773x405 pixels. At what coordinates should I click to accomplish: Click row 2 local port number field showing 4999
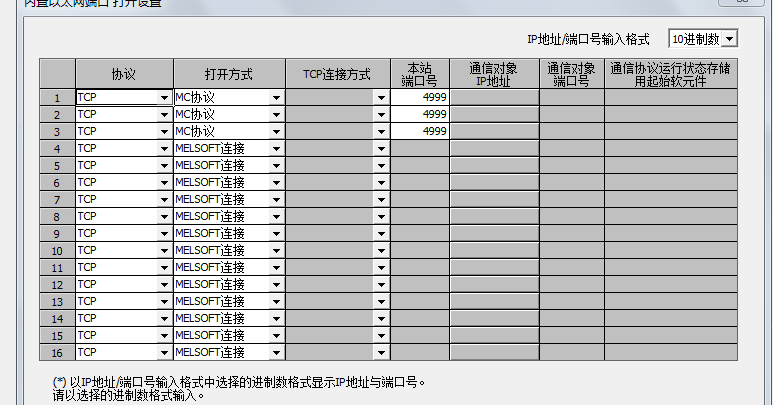tap(419, 115)
